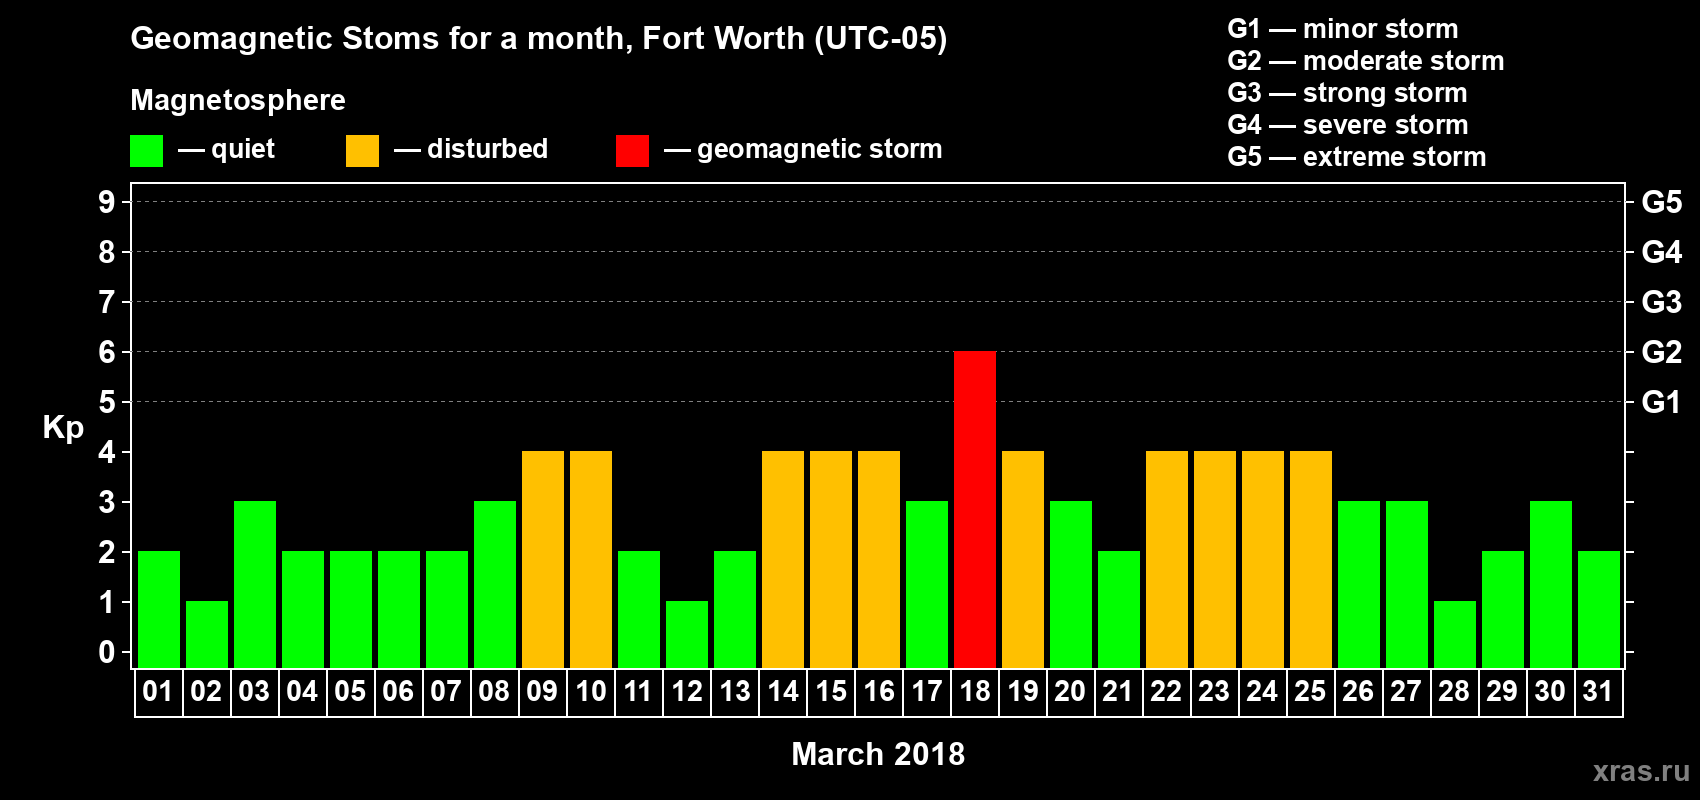Click the G1 right axis label

[1661, 402]
